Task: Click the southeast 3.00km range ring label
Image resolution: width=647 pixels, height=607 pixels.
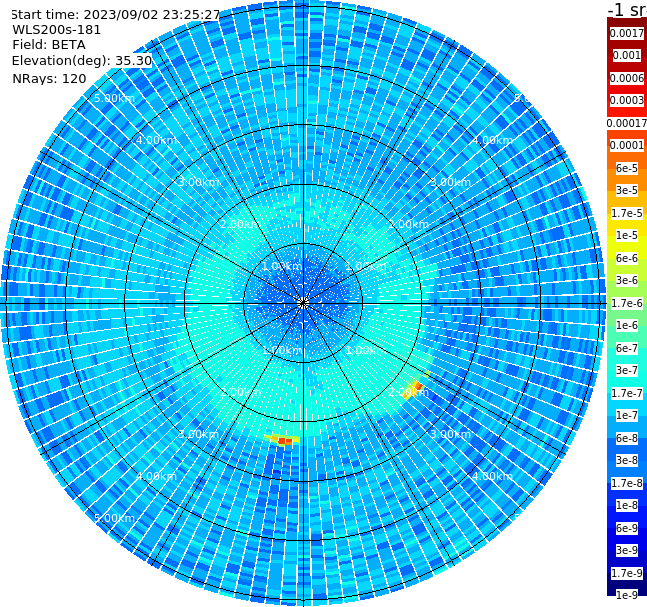Action: coord(450,434)
